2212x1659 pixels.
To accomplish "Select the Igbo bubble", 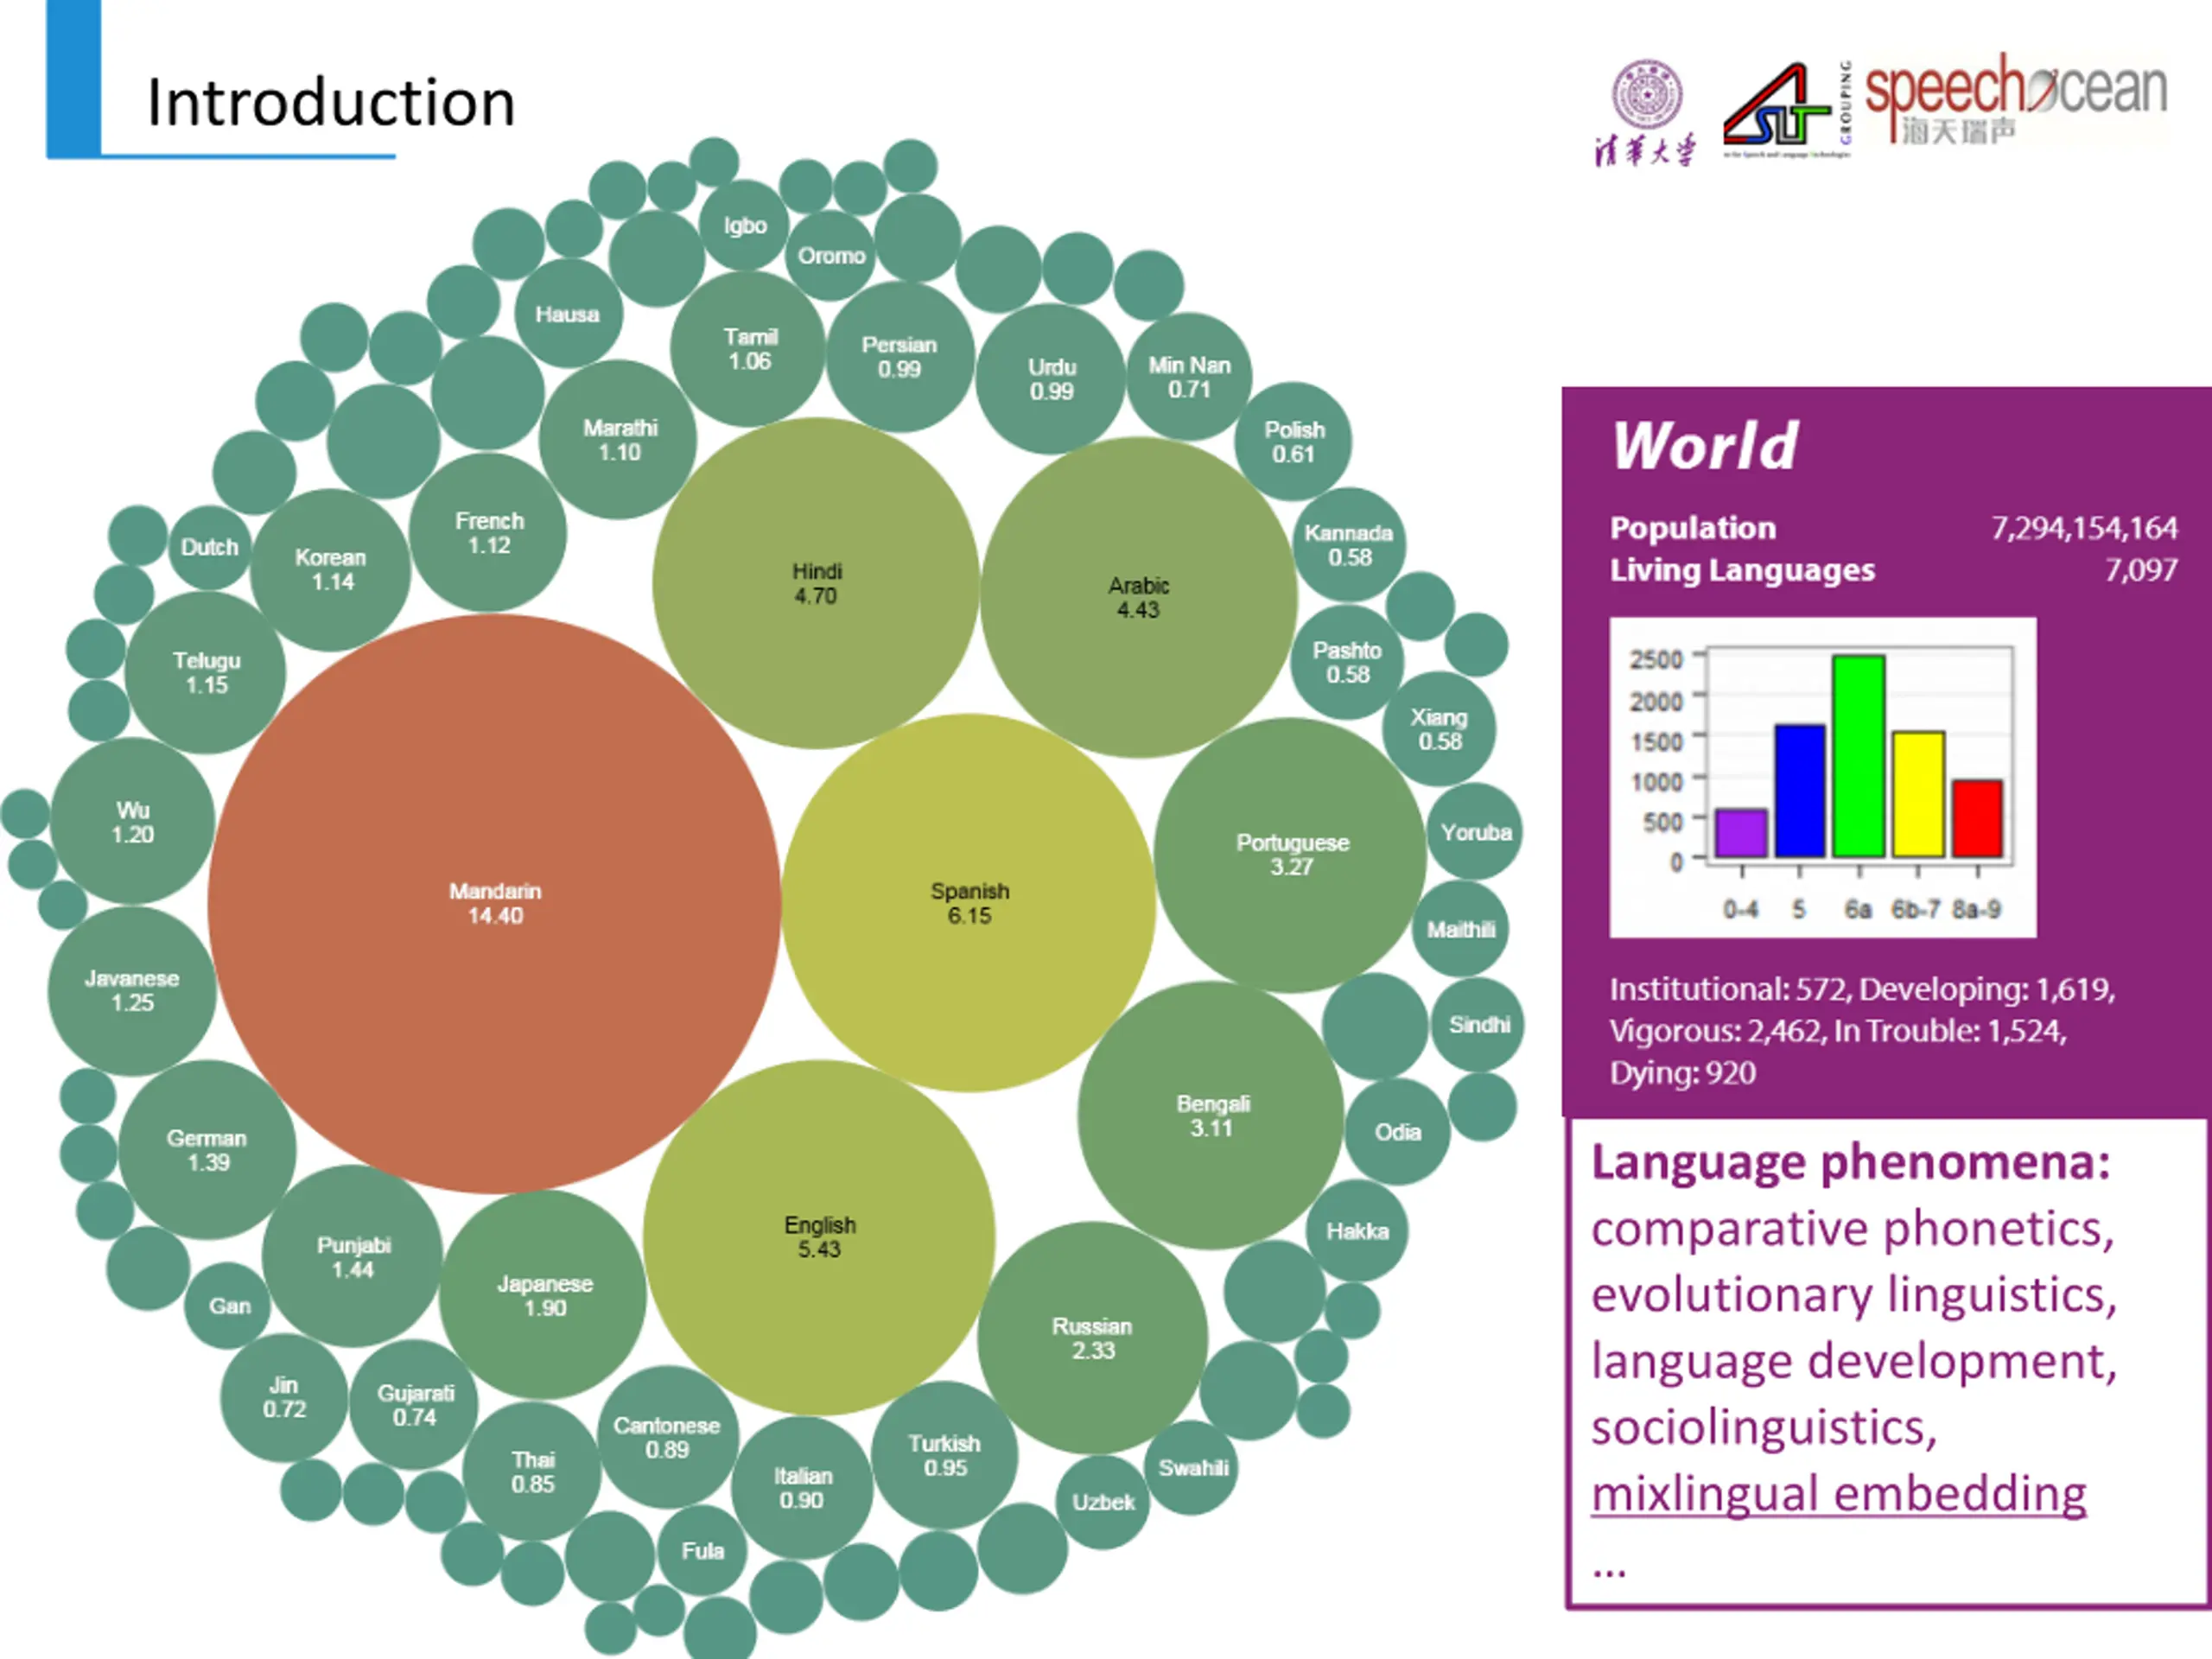I will [x=744, y=226].
